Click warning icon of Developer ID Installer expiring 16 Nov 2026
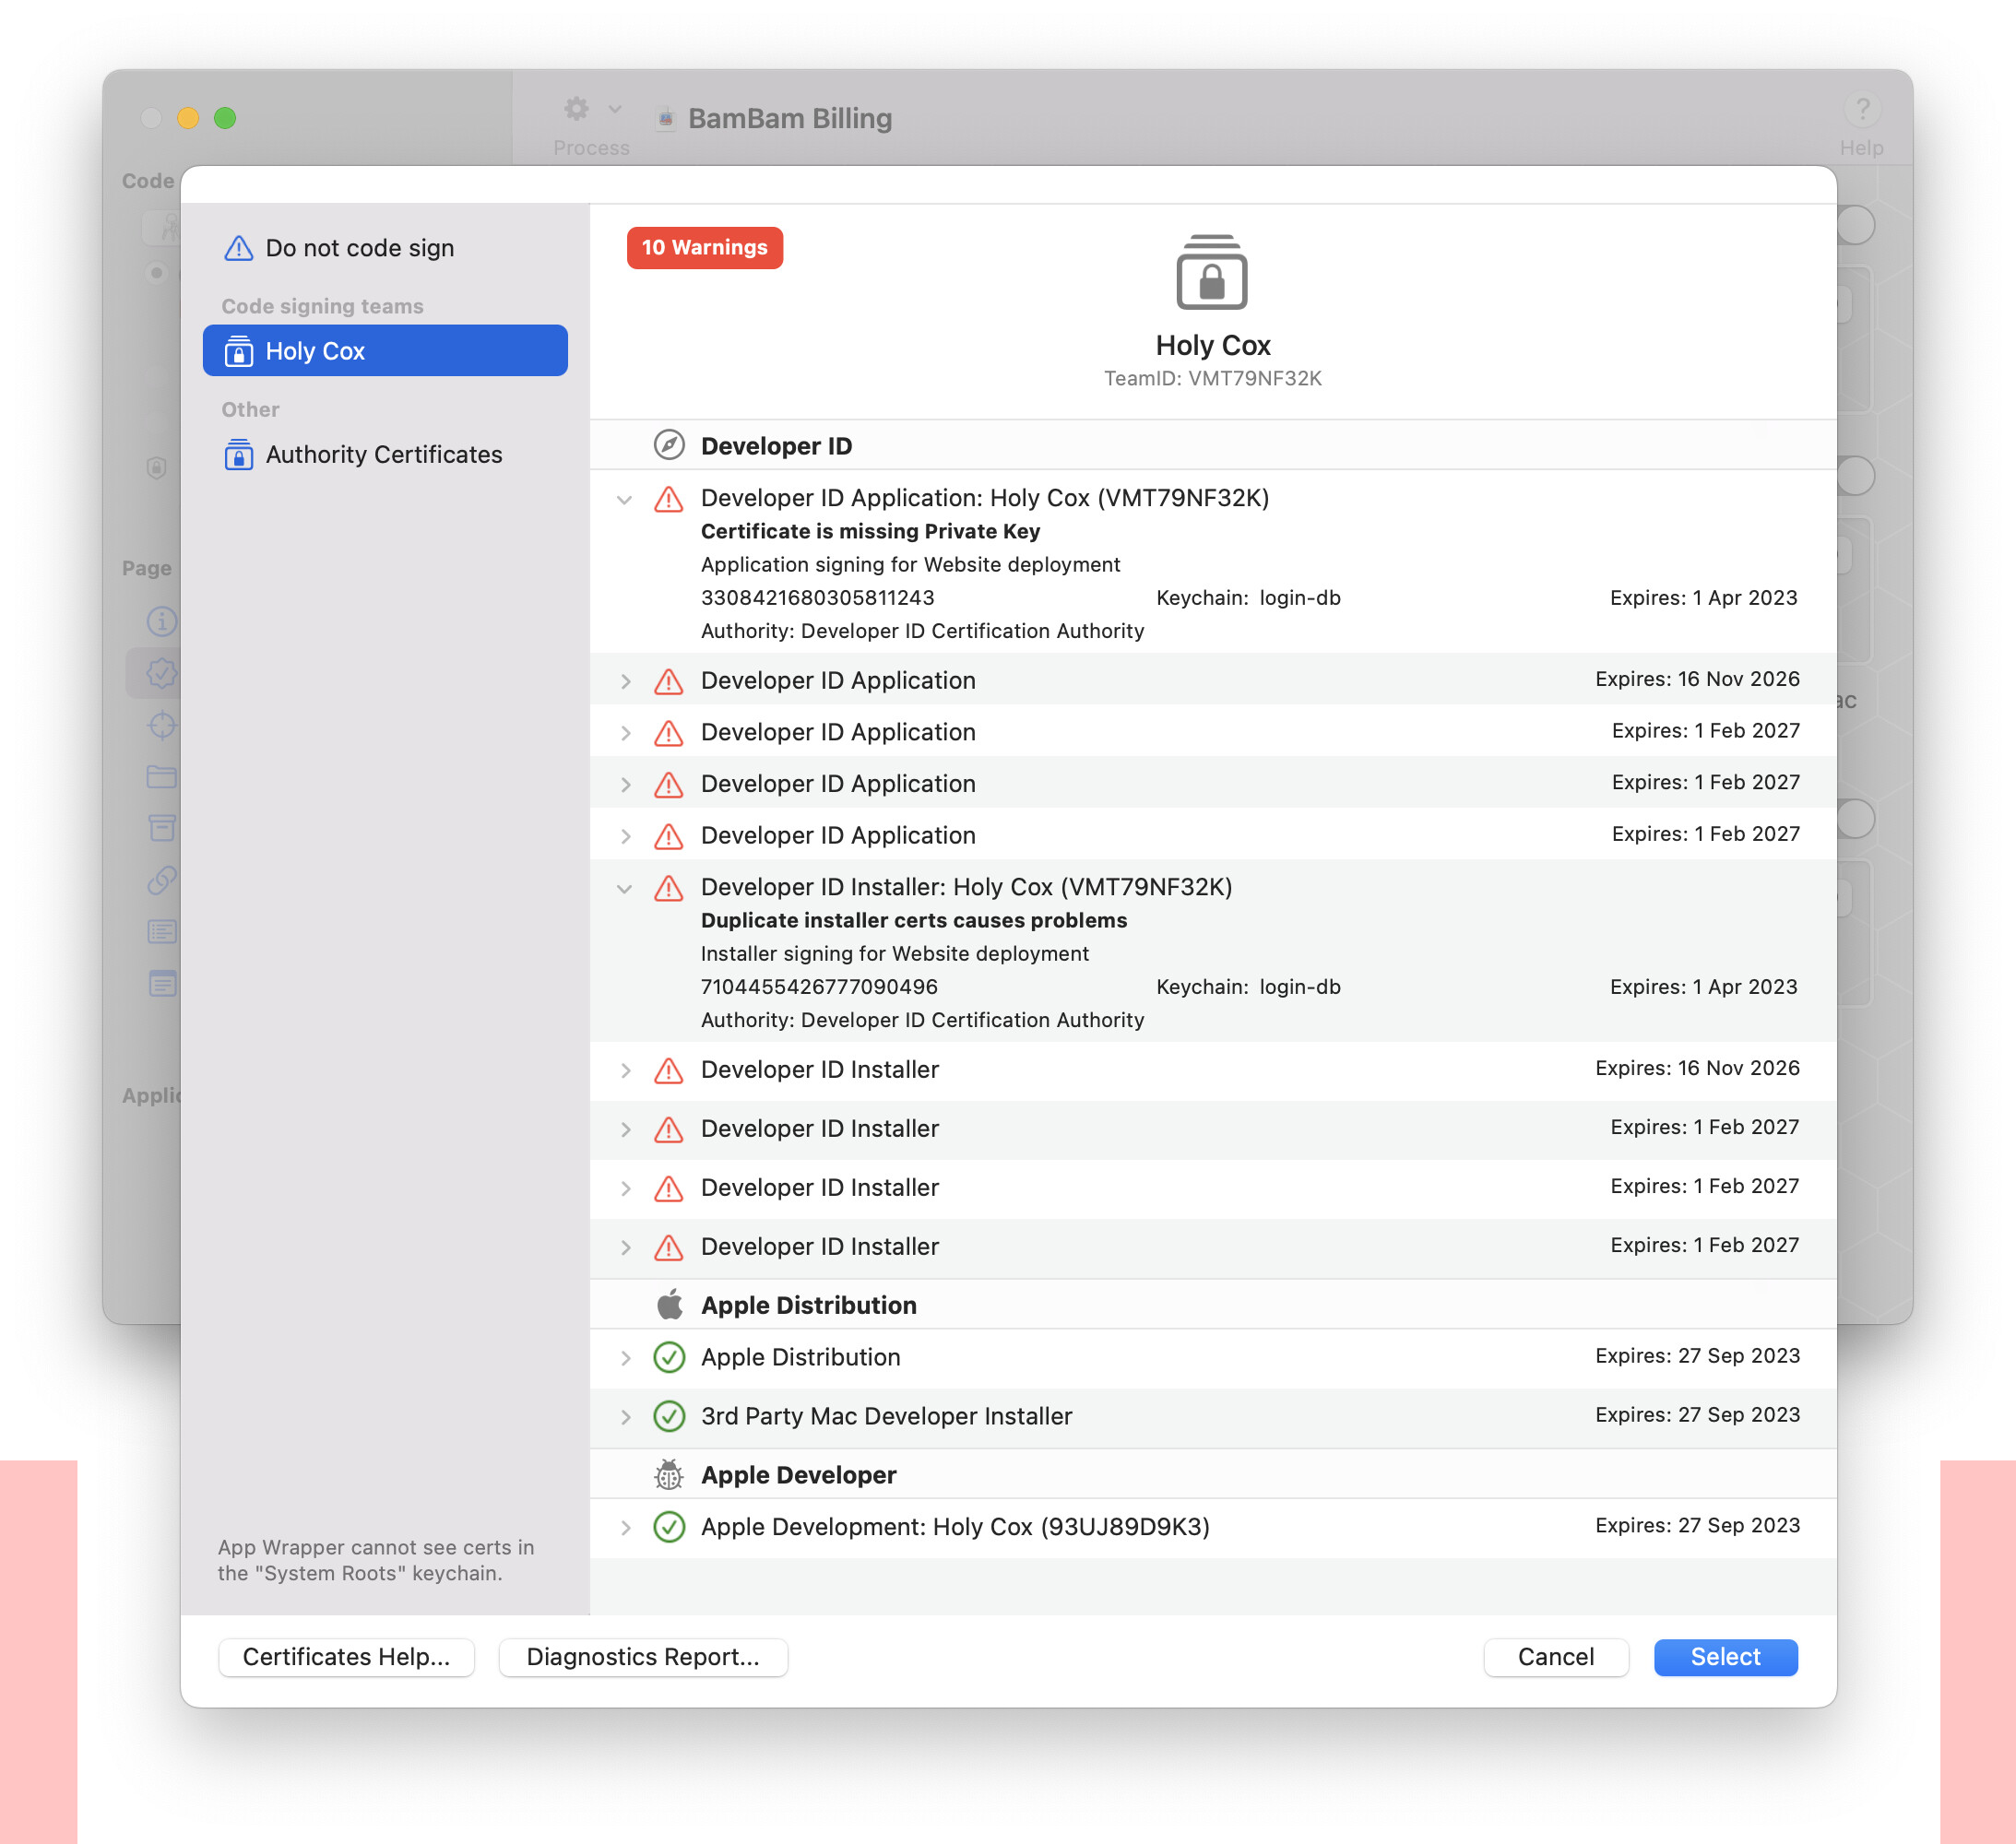Viewport: 2016px width, 1844px height. (669, 1070)
